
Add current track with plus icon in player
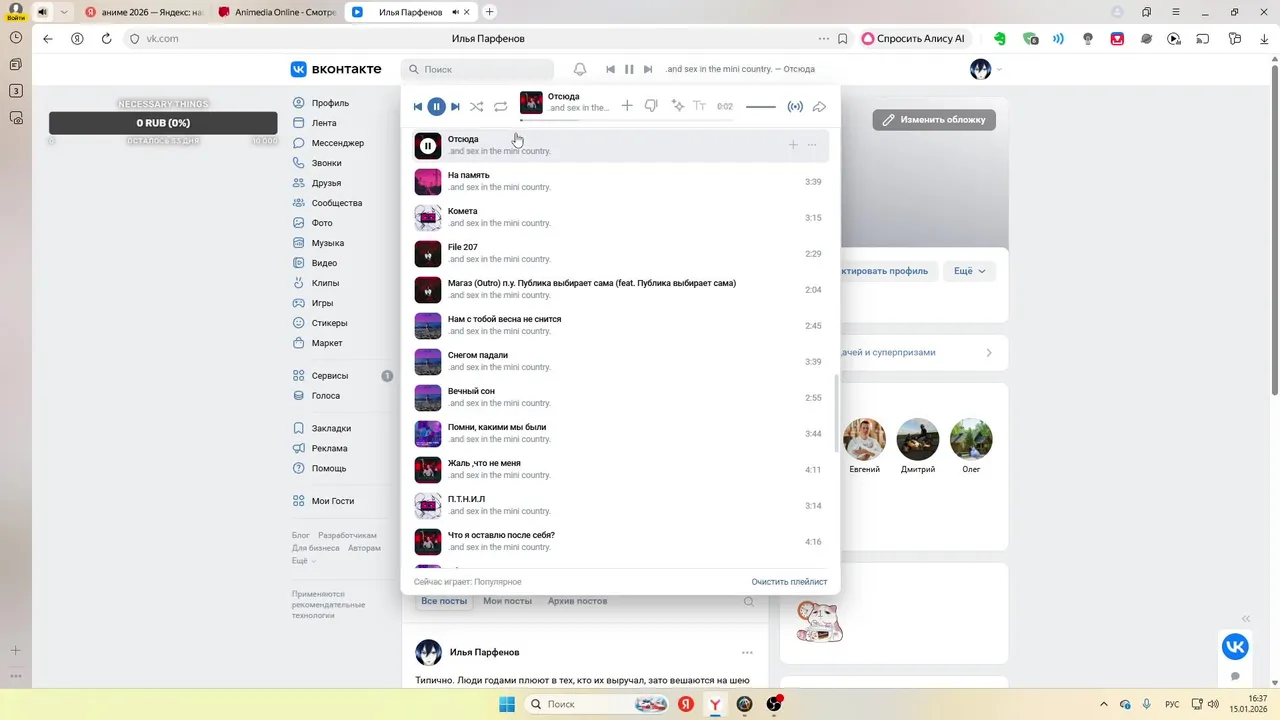point(627,106)
